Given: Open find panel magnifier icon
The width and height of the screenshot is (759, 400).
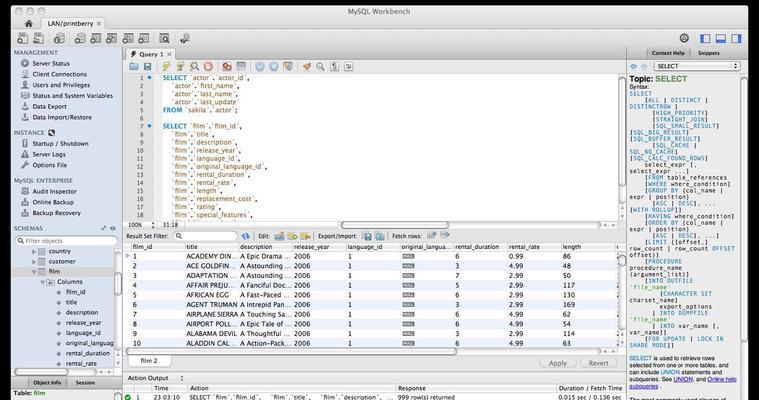Looking at the screenshot, I should click(320, 66).
